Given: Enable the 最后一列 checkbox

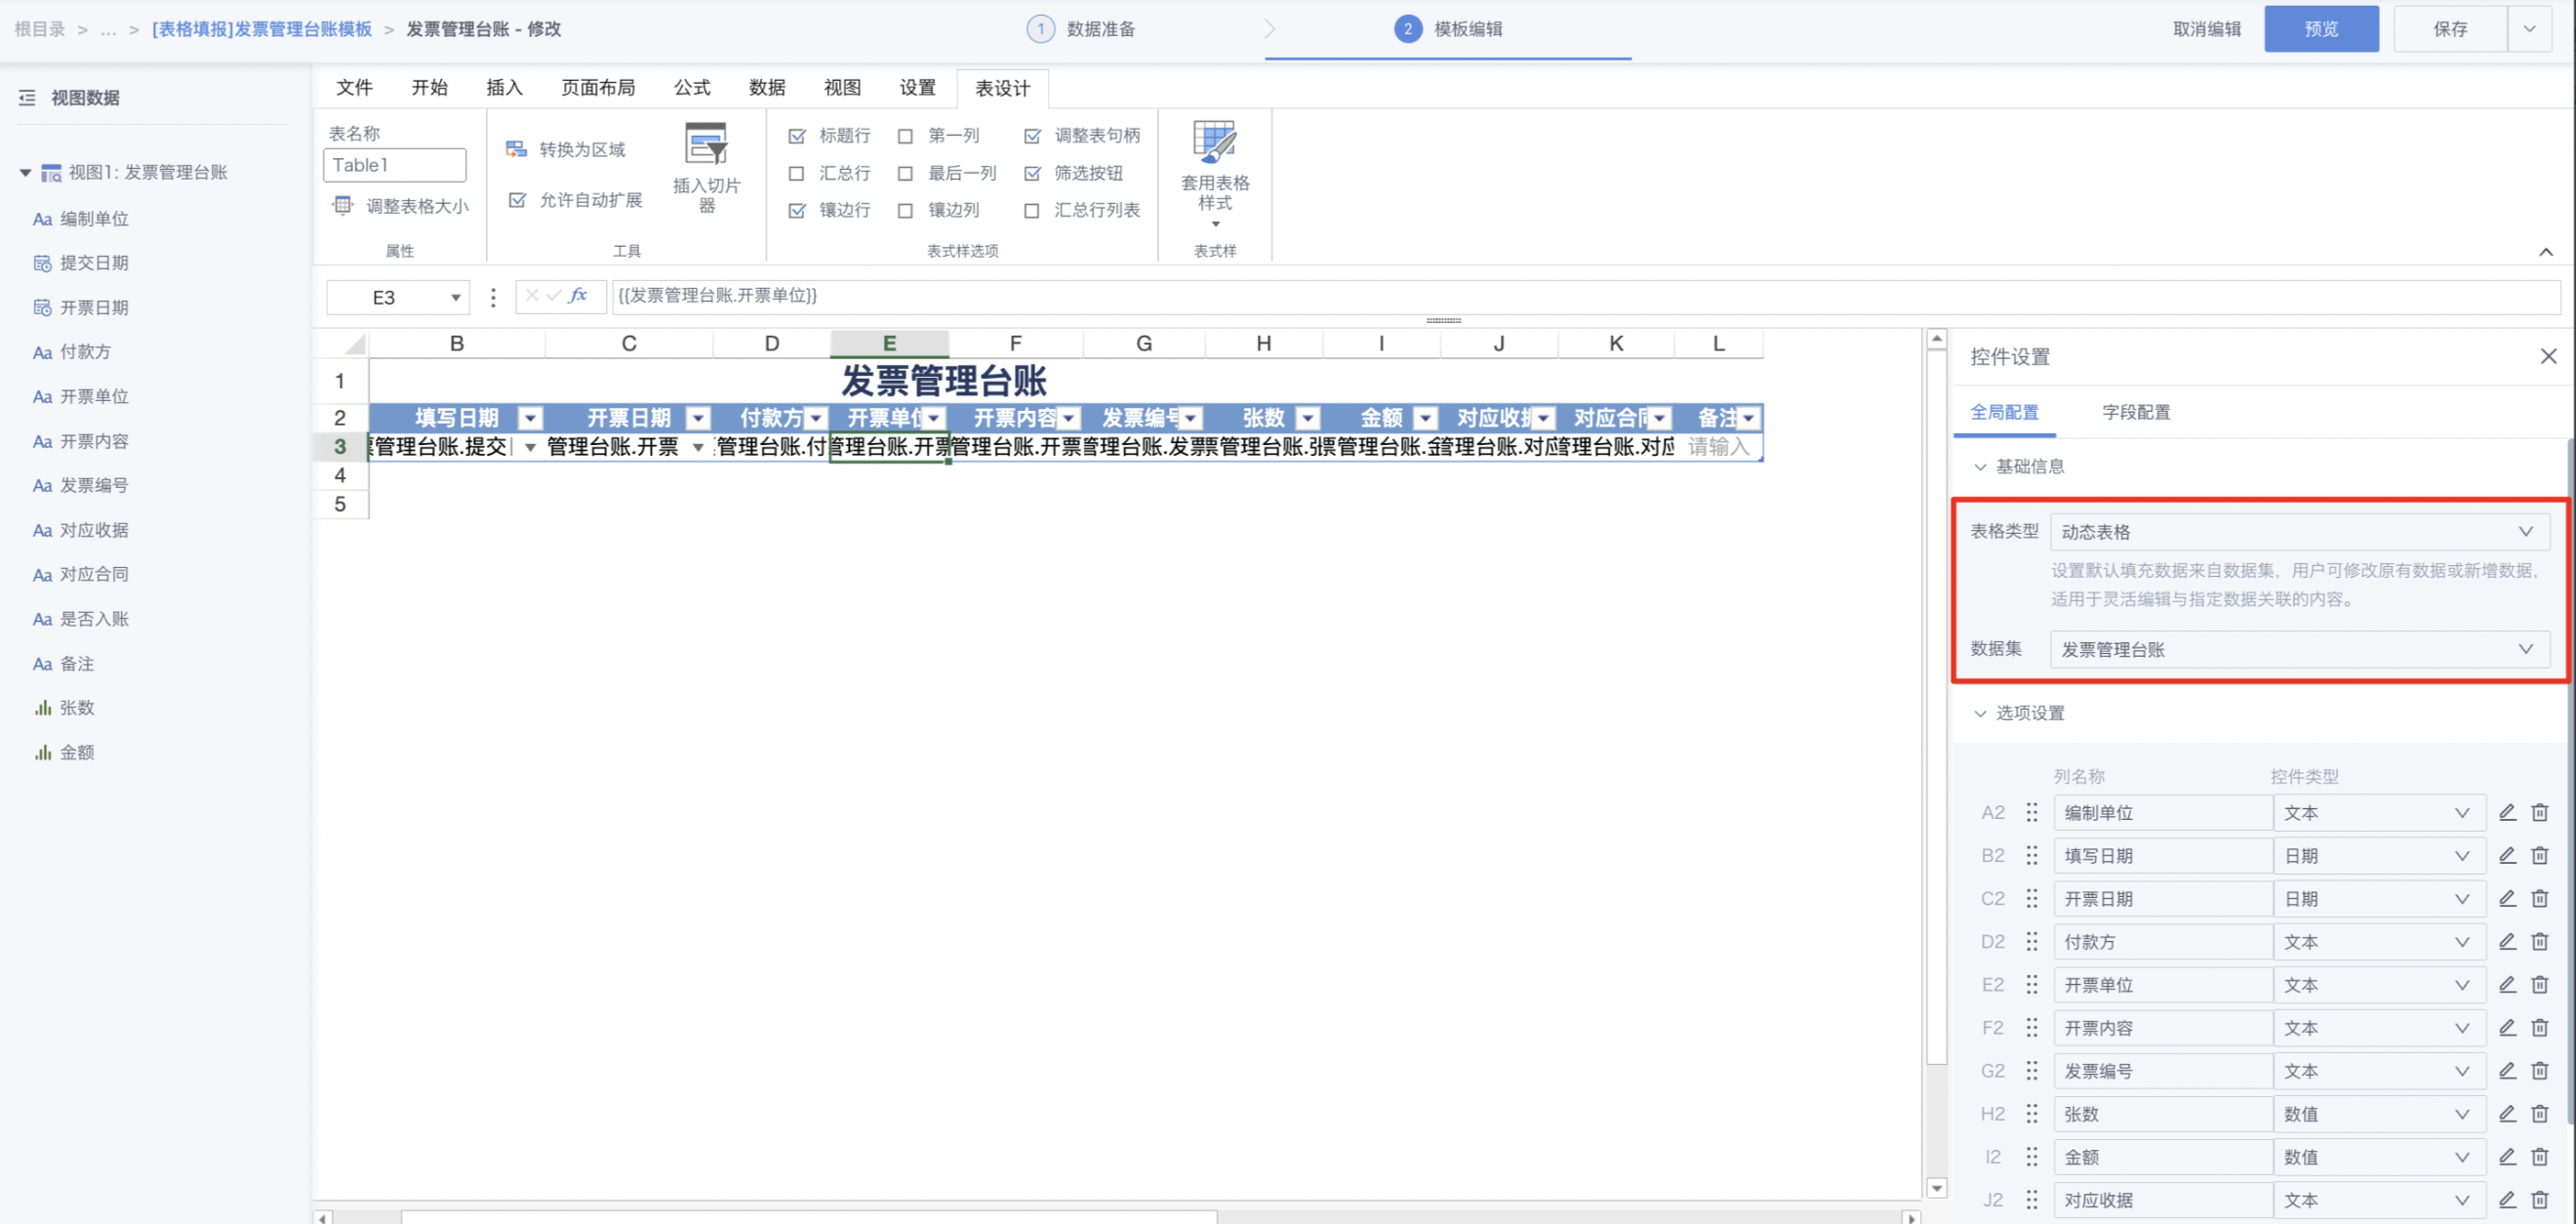Looking at the screenshot, I should [905, 173].
